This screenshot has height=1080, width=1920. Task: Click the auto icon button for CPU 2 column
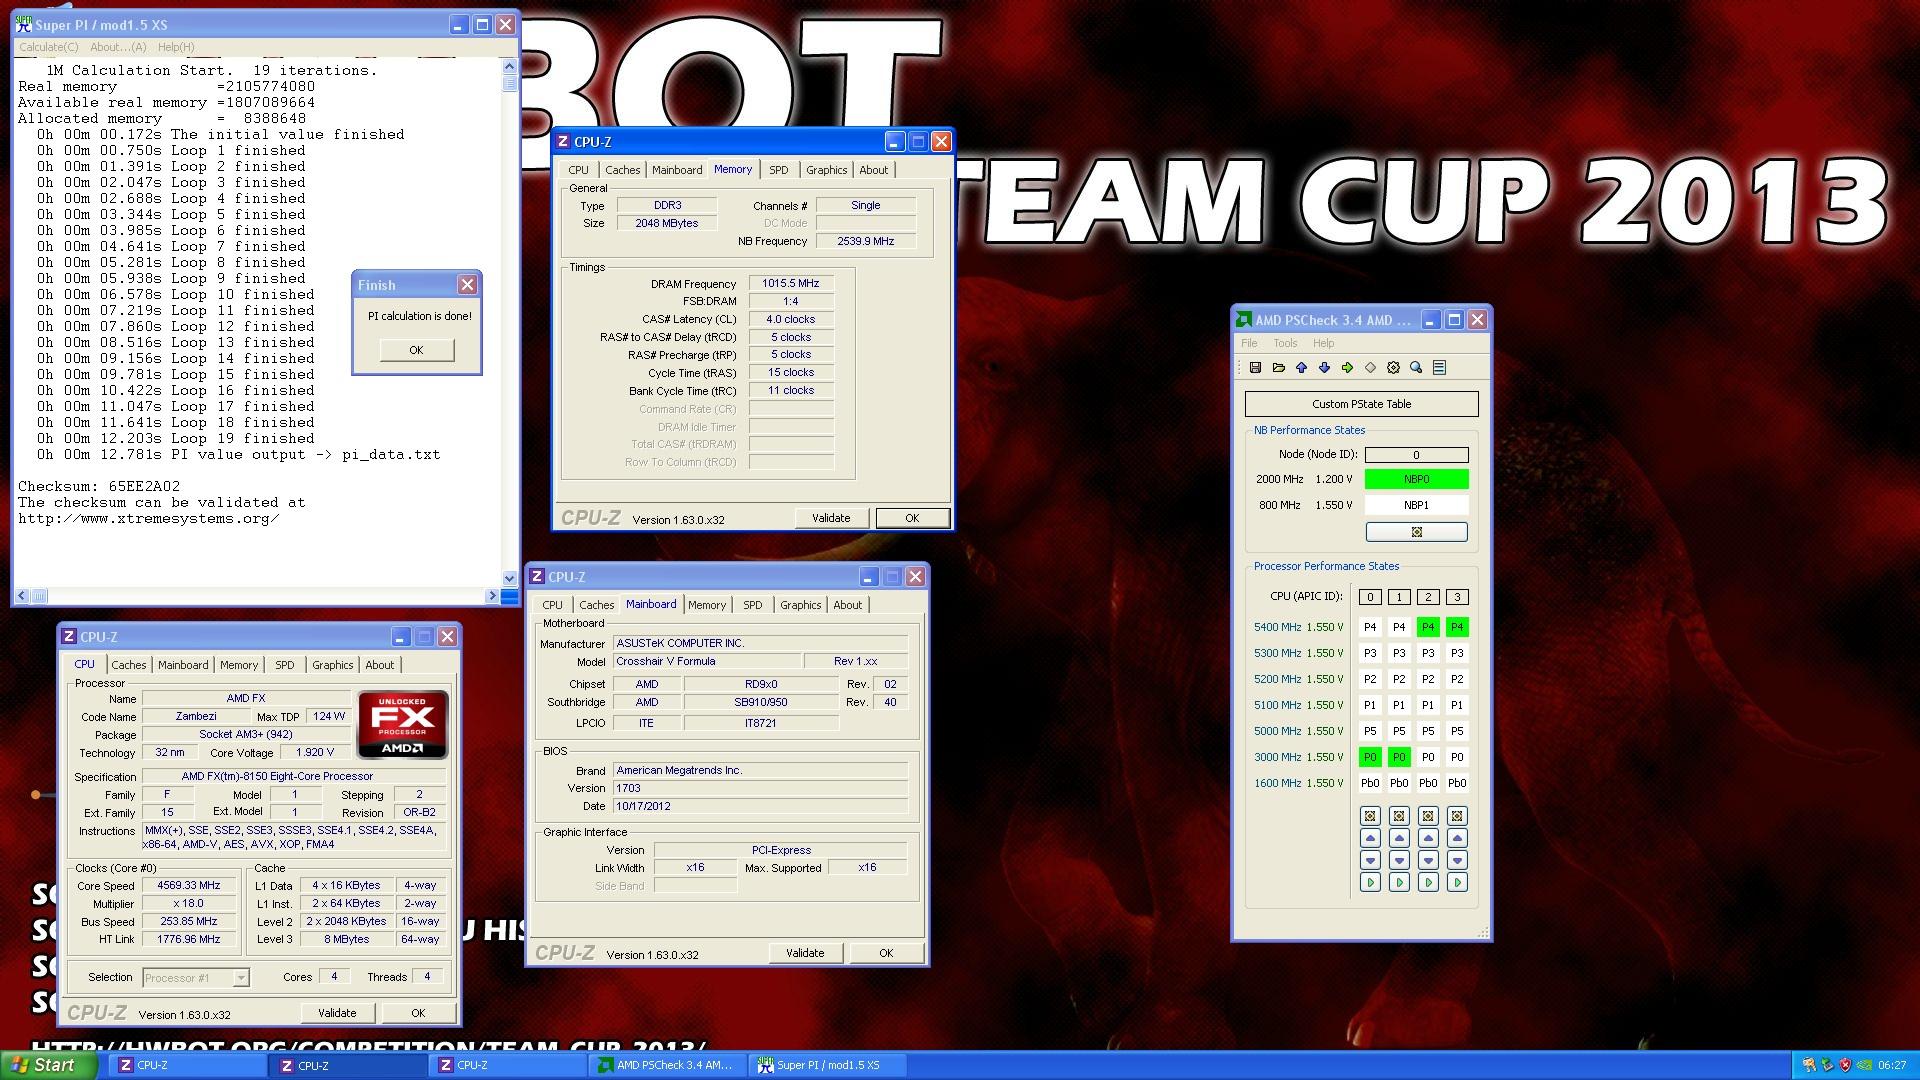pos(1428,816)
